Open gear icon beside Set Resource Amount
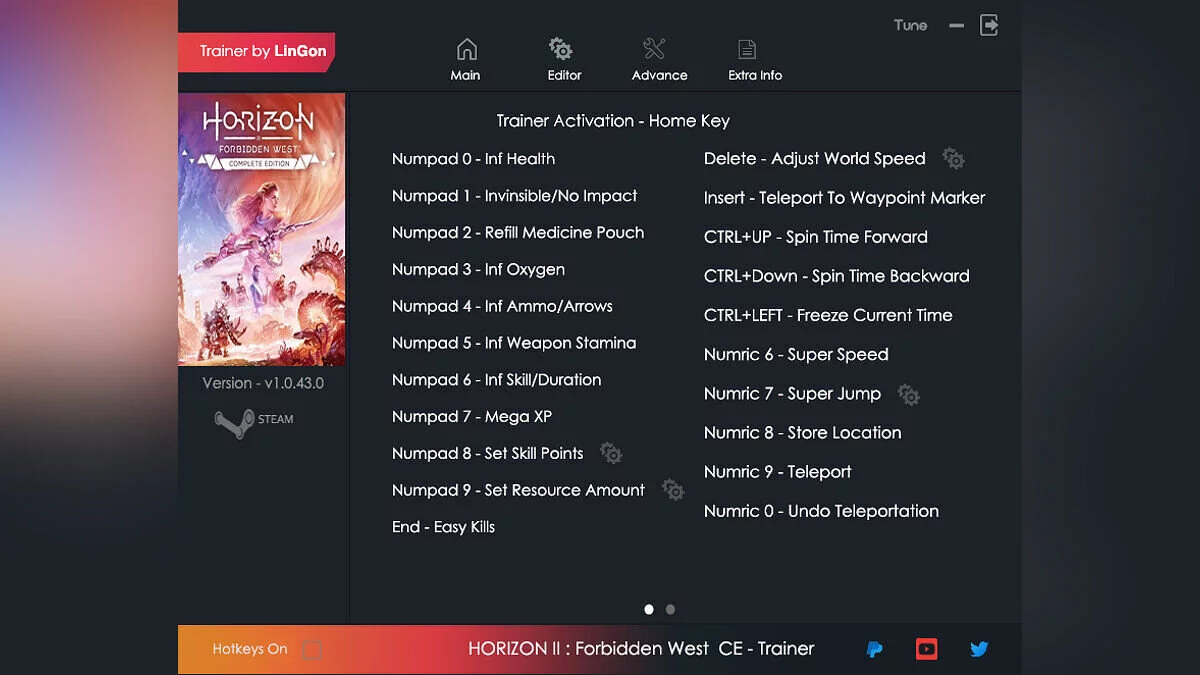Image resolution: width=1200 pixels, height=675 pixels. coord(673,490)
